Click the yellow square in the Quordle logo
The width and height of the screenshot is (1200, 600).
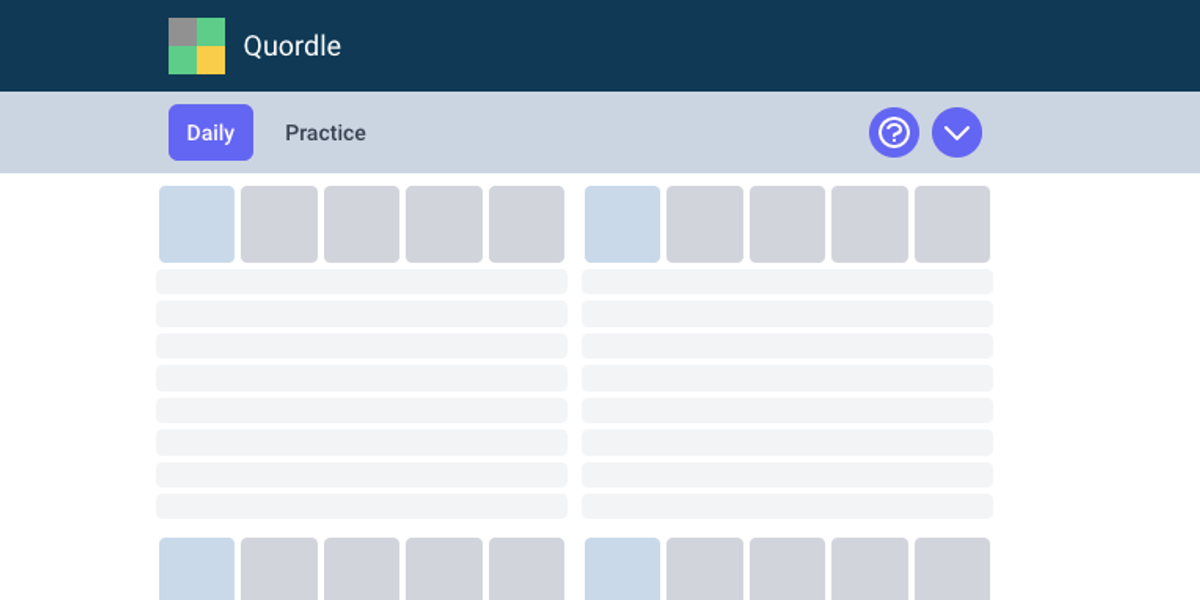211,59
